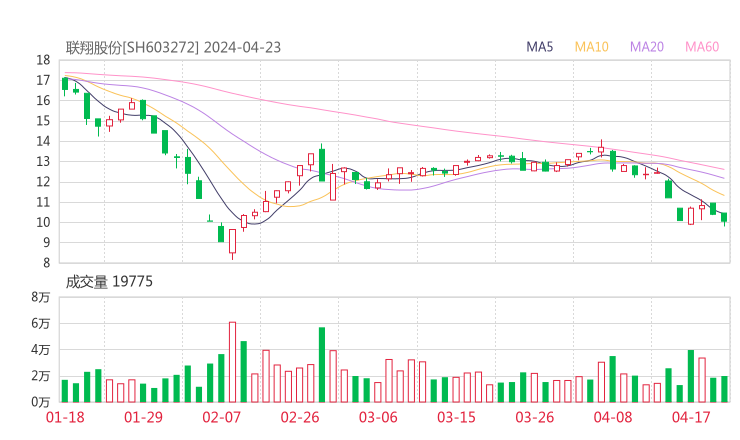Click the tallest green volume bar

click(322, 365)
